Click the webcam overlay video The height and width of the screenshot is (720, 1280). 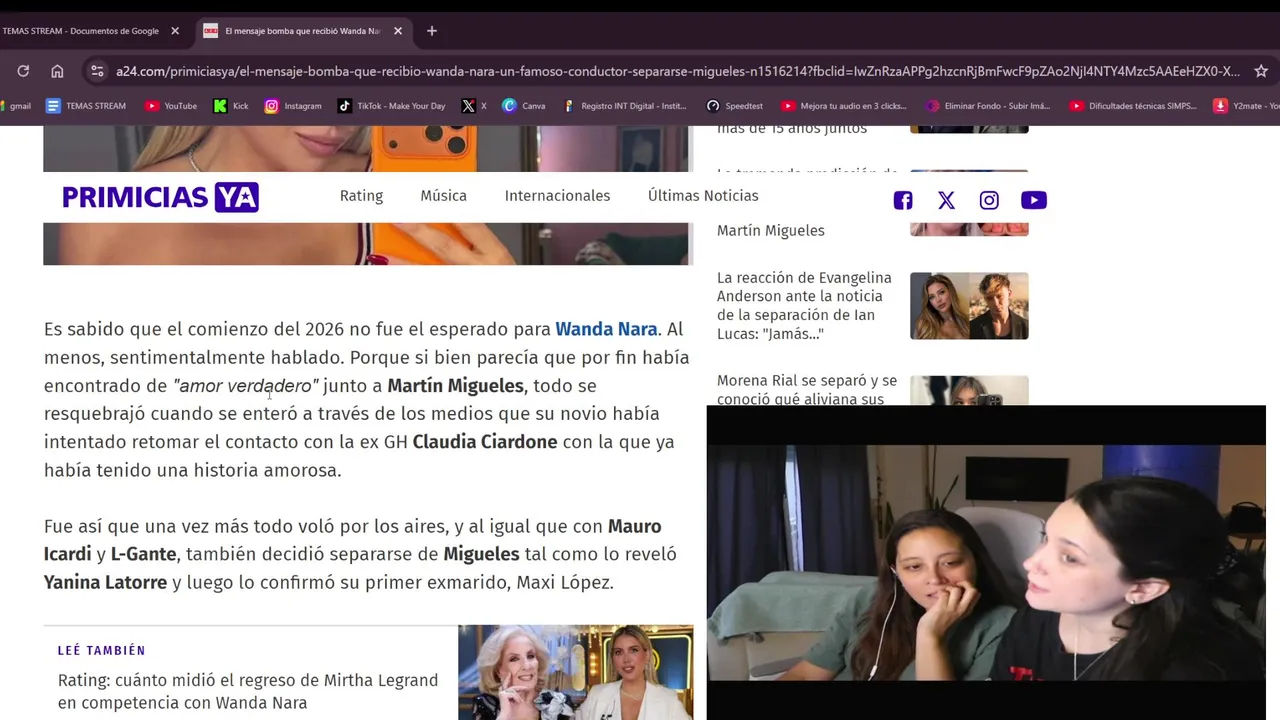[986, 563]
